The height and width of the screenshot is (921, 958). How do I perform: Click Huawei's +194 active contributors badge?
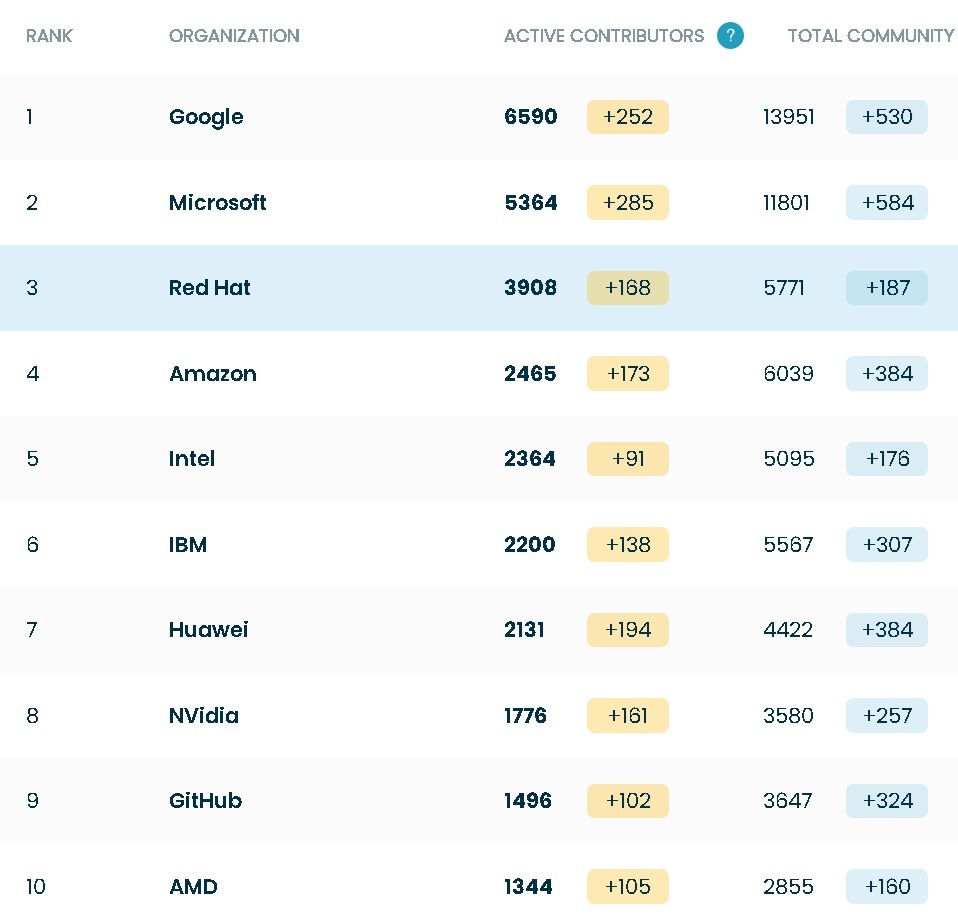click(628, 630)
